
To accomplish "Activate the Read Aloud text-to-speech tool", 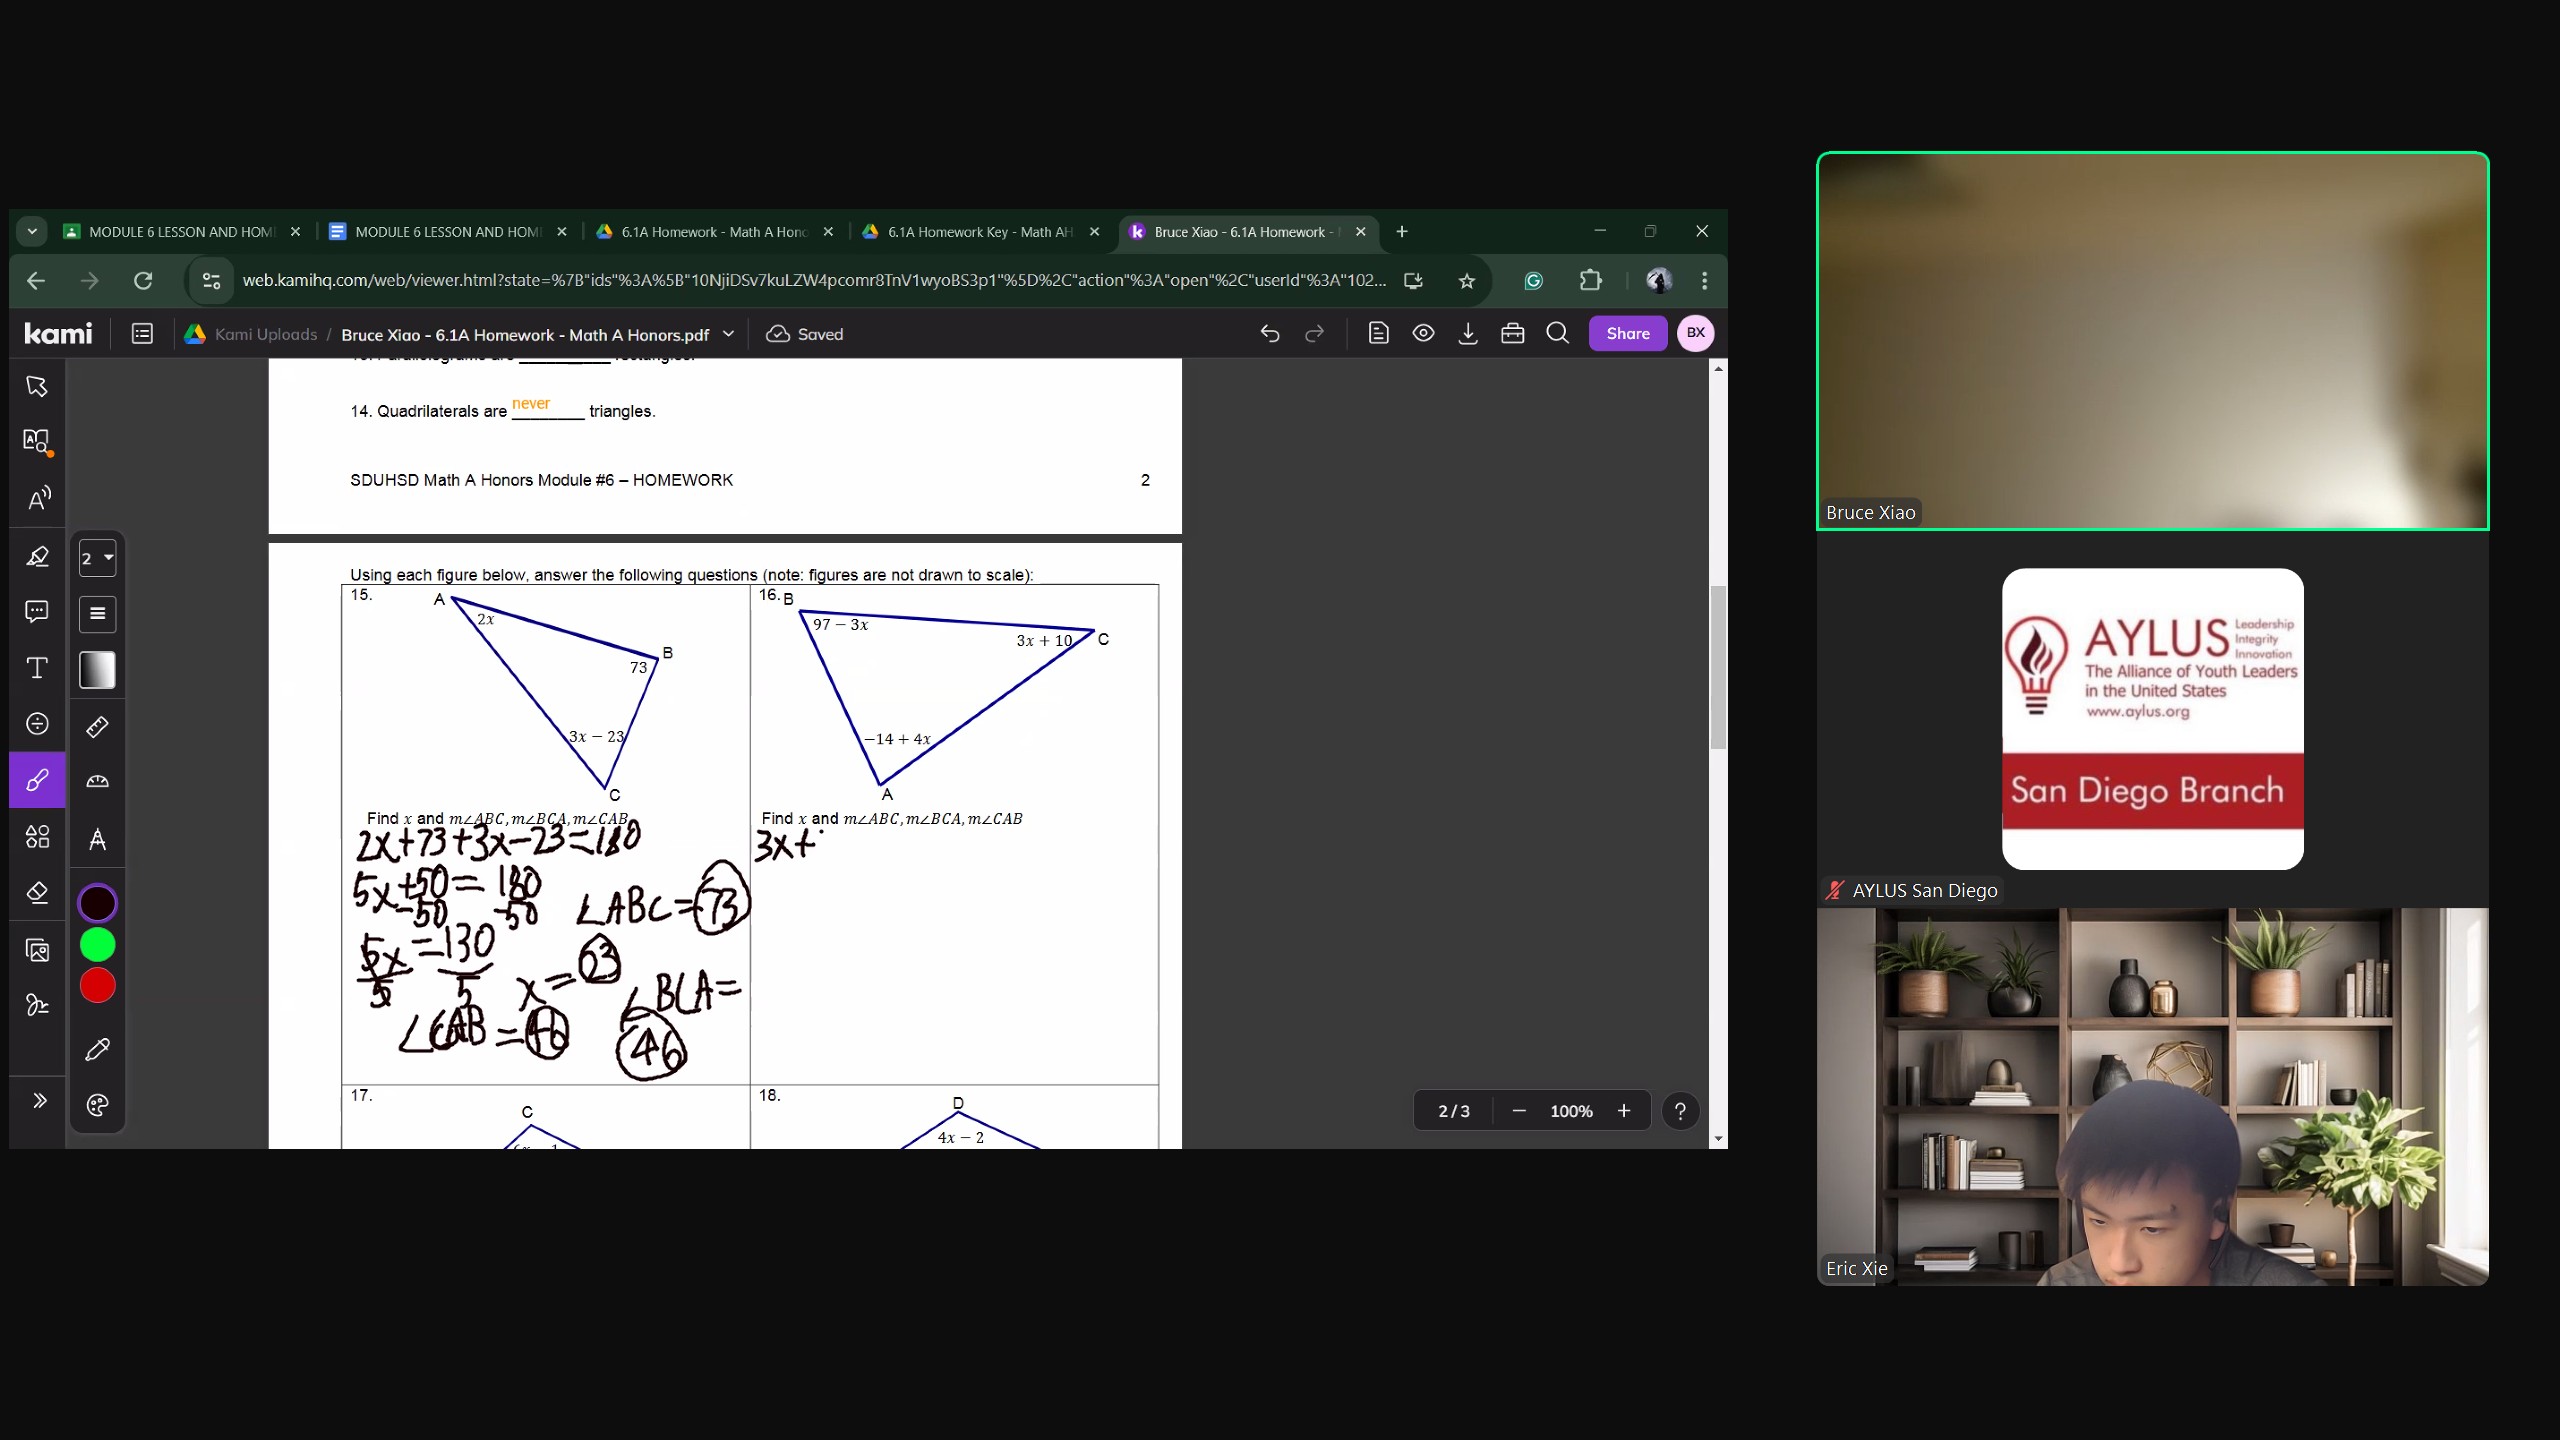I will tap(37, 498).
